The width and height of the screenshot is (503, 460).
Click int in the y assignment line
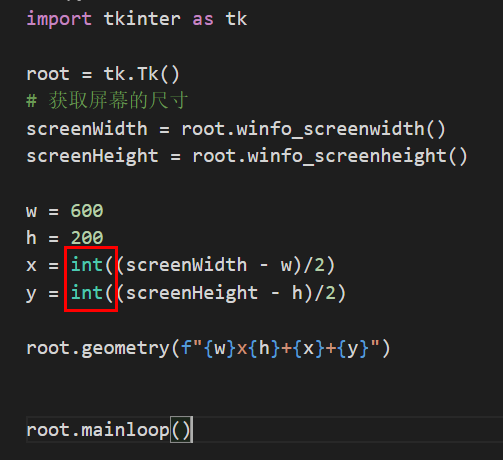(x=87, y=293)
